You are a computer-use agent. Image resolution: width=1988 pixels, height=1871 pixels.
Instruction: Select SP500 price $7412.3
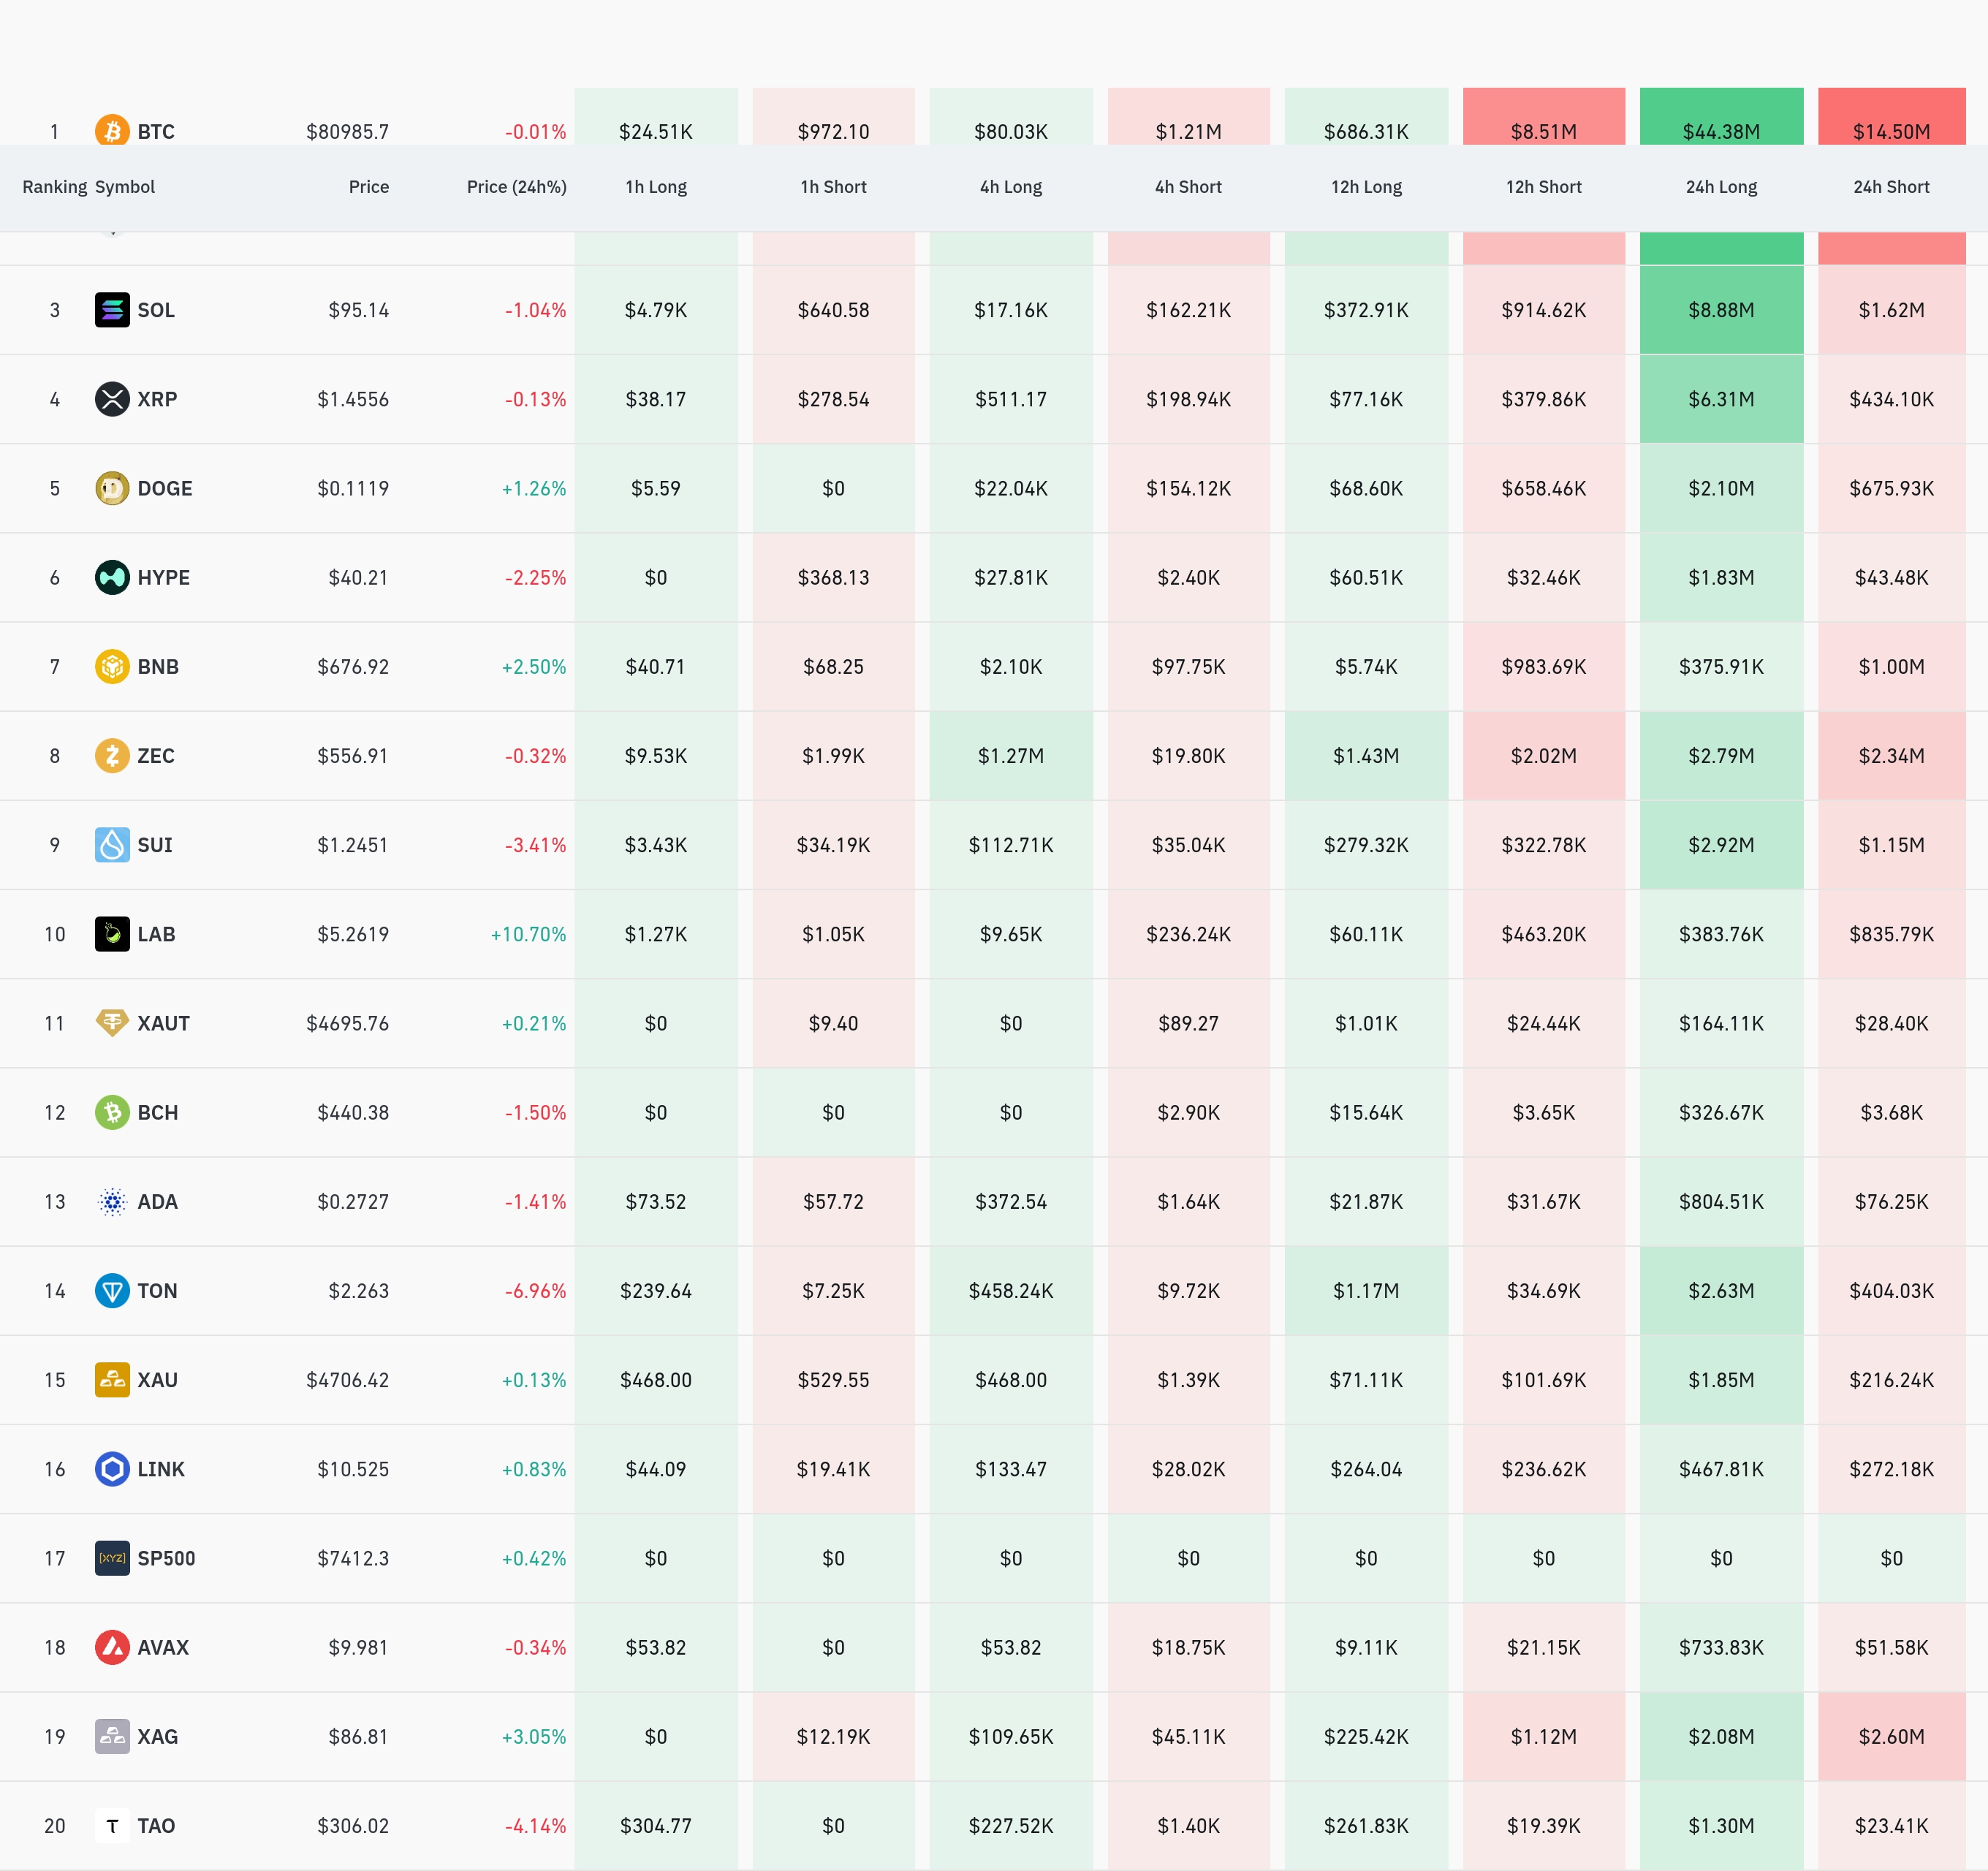[x=353, y=1558]
